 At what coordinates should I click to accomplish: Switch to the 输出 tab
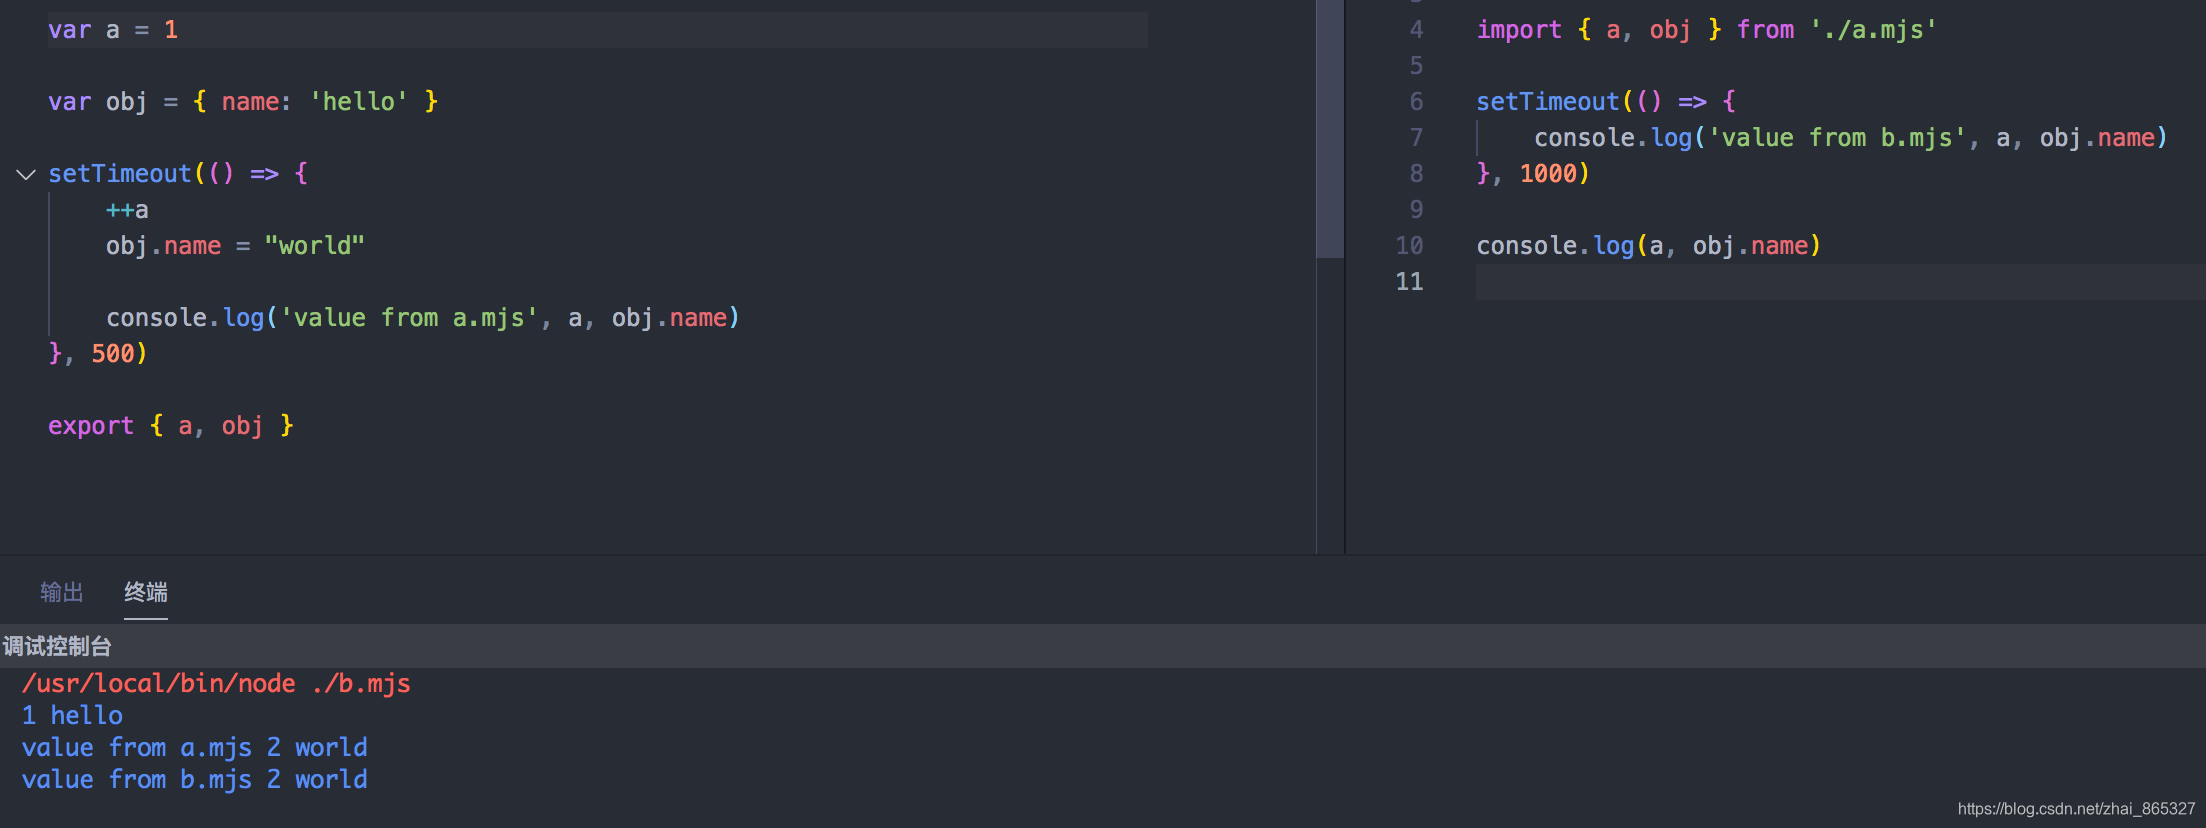[62, 592]
